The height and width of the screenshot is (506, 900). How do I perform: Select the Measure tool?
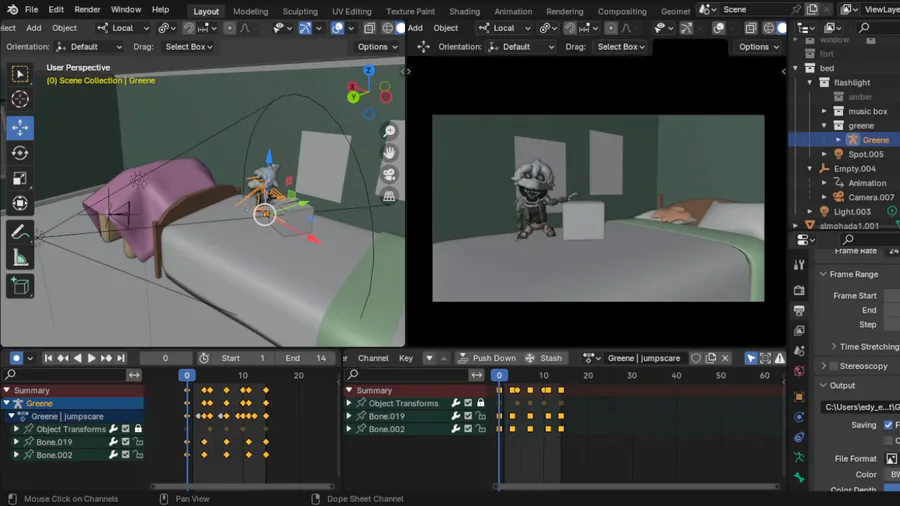pyautogui.click(x=20, y=258)
